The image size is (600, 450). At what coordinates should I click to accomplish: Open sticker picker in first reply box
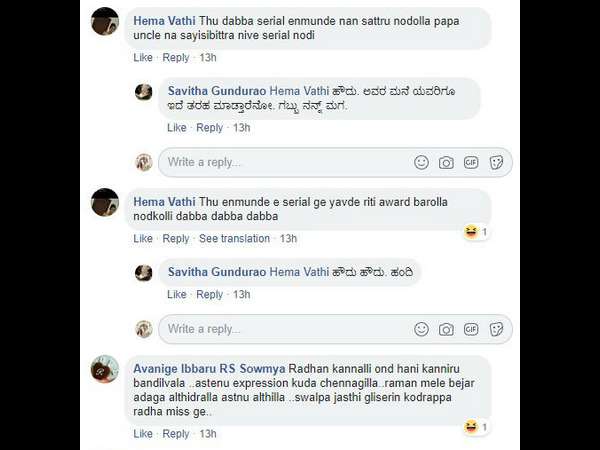pos(496,162)
